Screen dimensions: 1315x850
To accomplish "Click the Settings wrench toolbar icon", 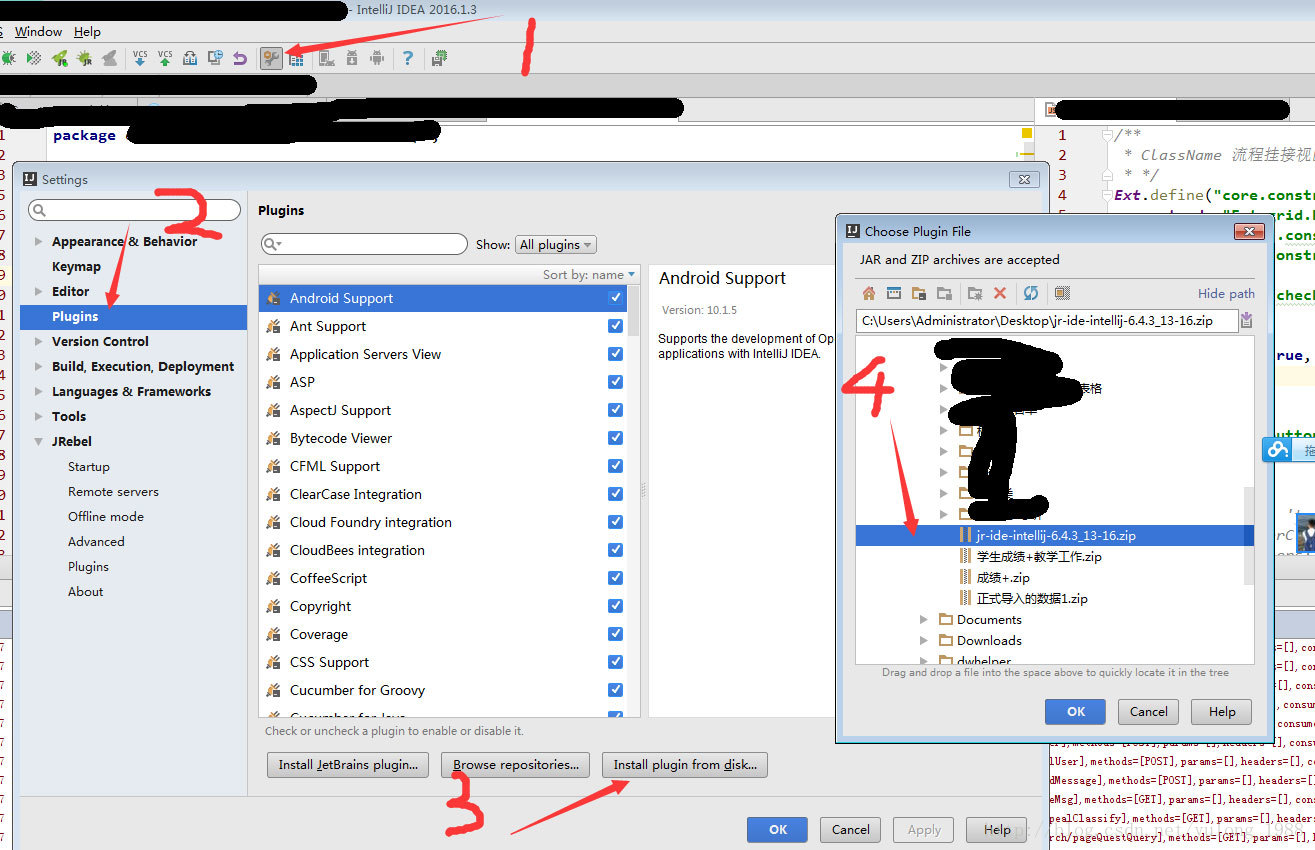I will 271,59.
